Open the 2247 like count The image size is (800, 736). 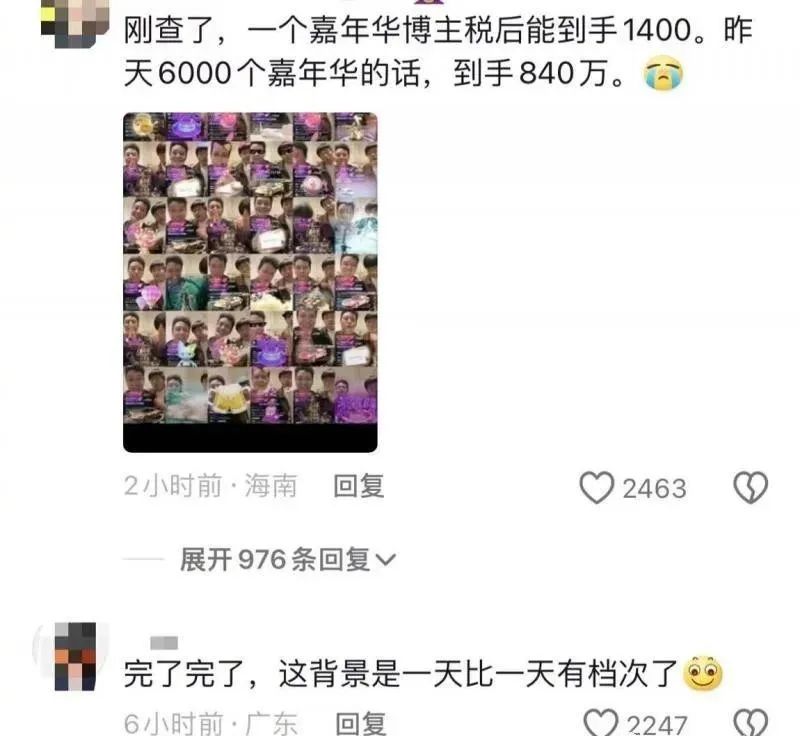tap(657, 724)
